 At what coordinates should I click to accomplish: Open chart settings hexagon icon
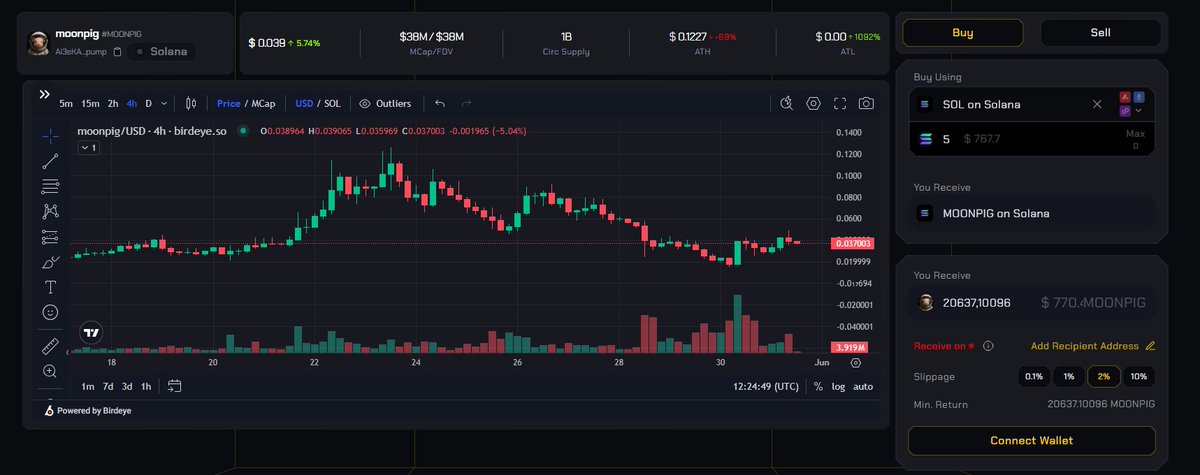814,103
